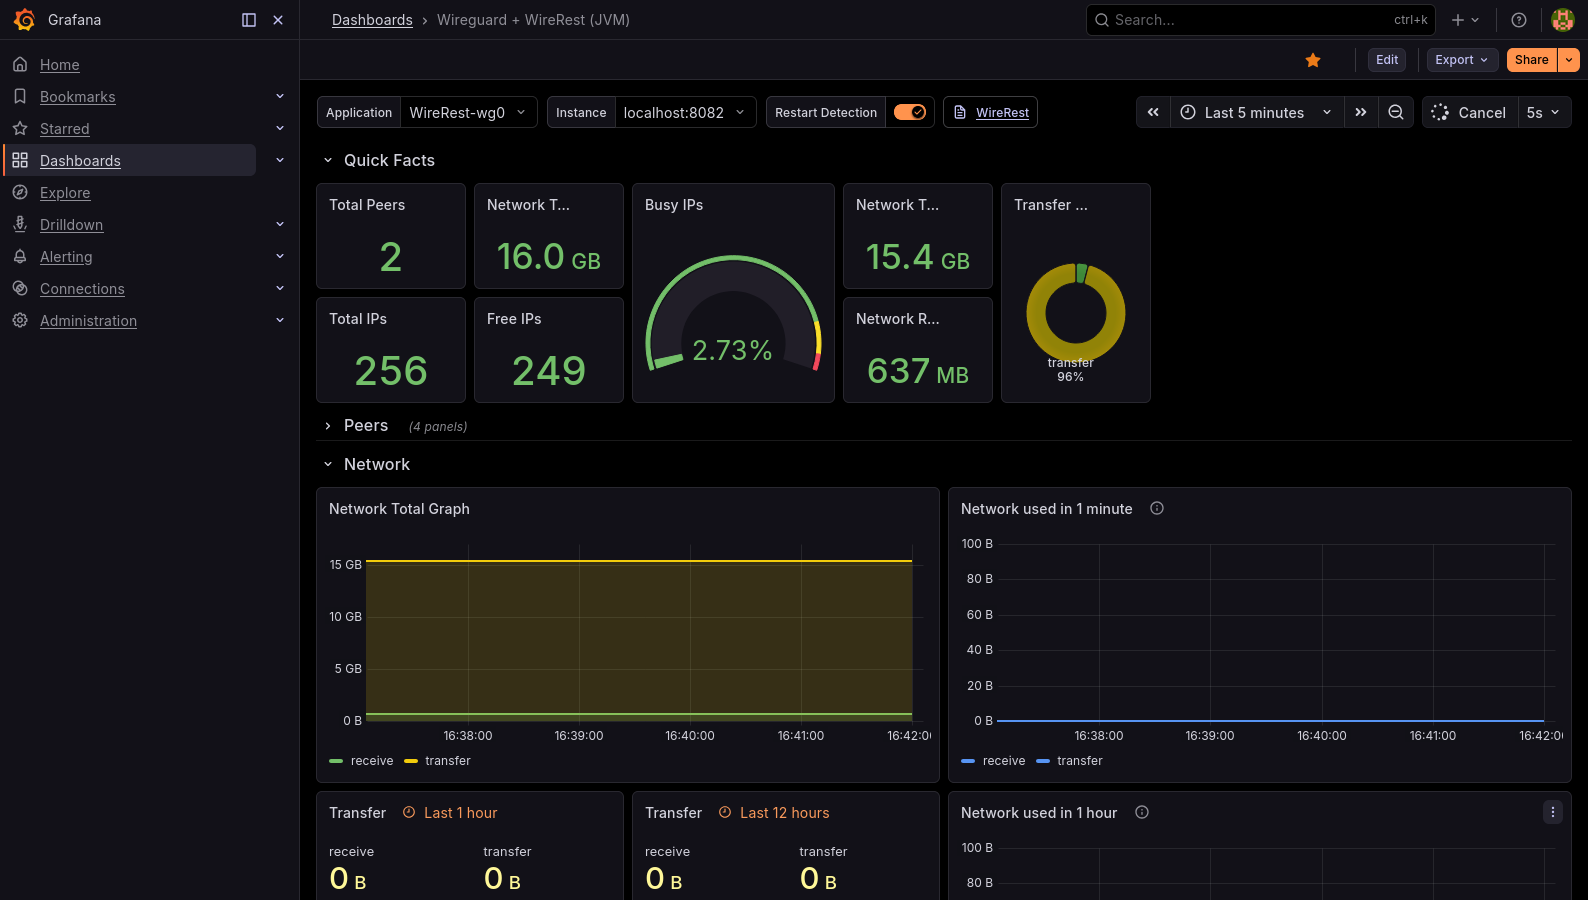This screenshot has width=1588, height=900.
Task: Toggle receive series in Network Total Graph legend
Action: tap(371, 761)
